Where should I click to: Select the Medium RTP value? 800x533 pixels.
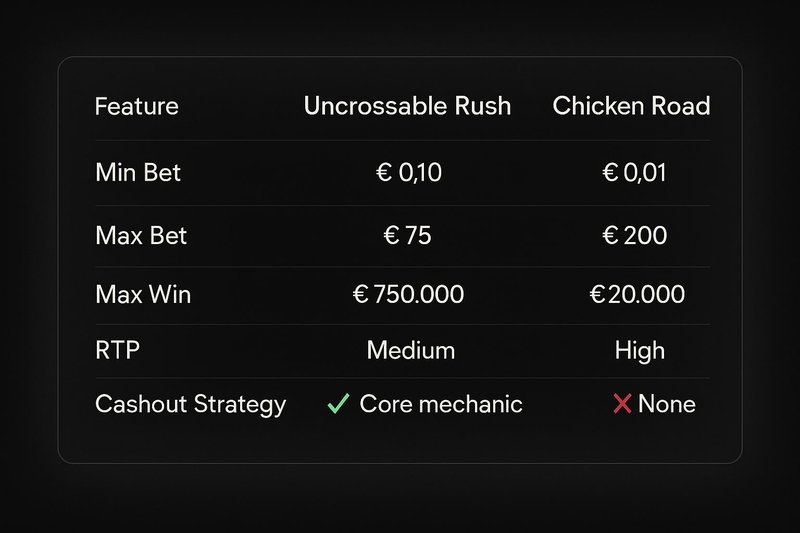click(x=410, y=351)
